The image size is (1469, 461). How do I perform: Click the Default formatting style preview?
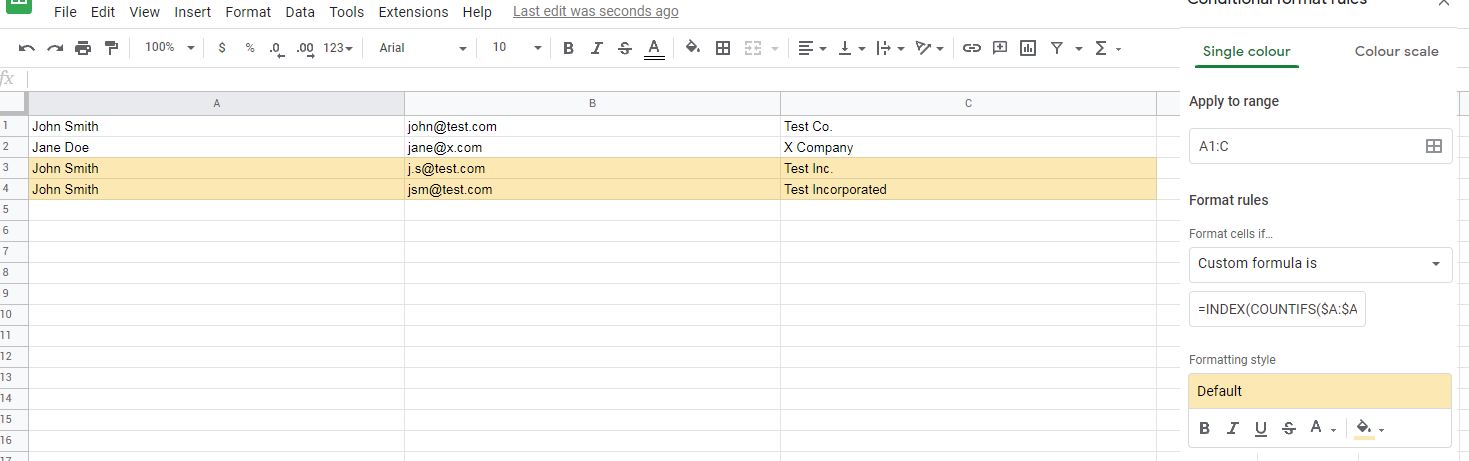[x=1320, y=391]
